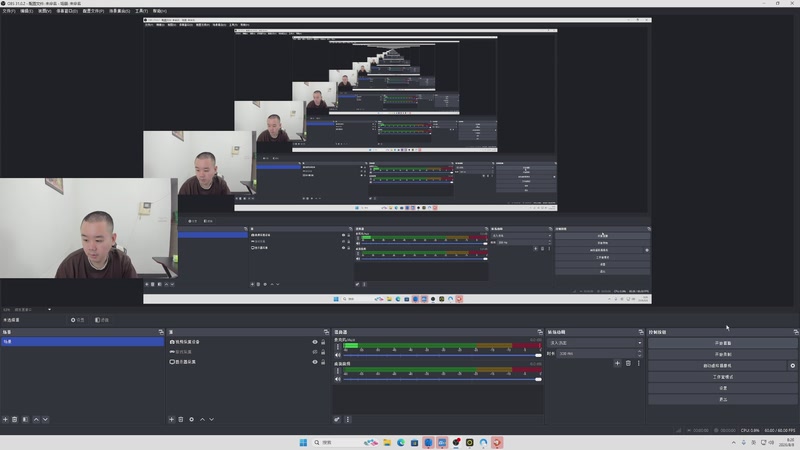Viewport: 800px width, 450px height.
Task: Hide the video capture device source
Action: pyautogui.click(x=315, y=342)
